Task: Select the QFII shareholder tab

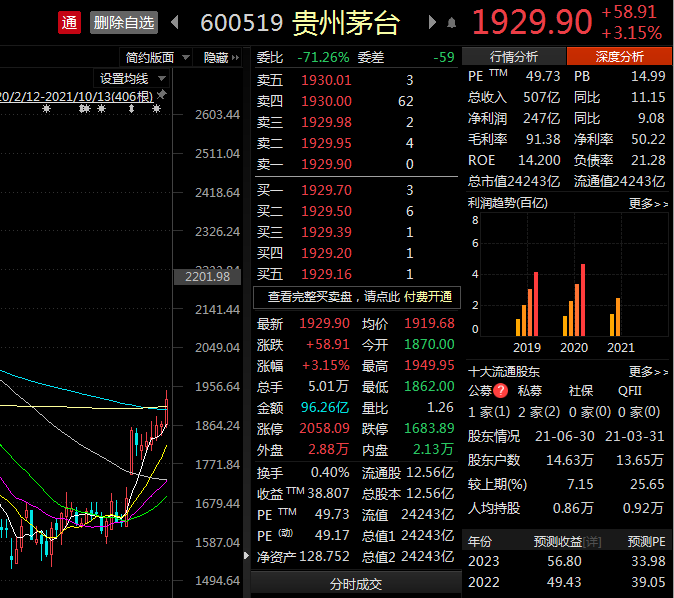Action: pos(630,390)
